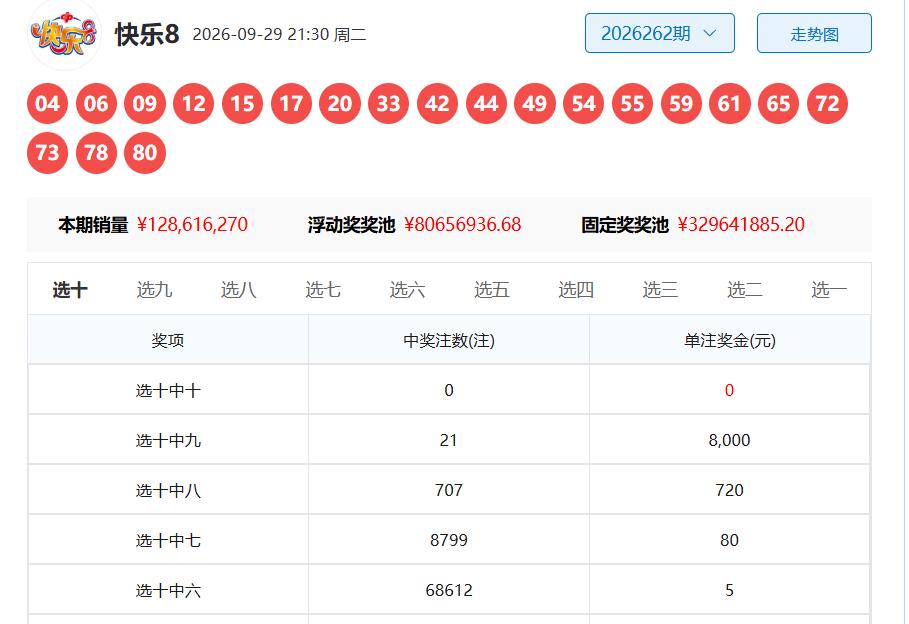Switch to the 选三 tab
This screenshot has height=624, width=909.
[x=660, y=289]
